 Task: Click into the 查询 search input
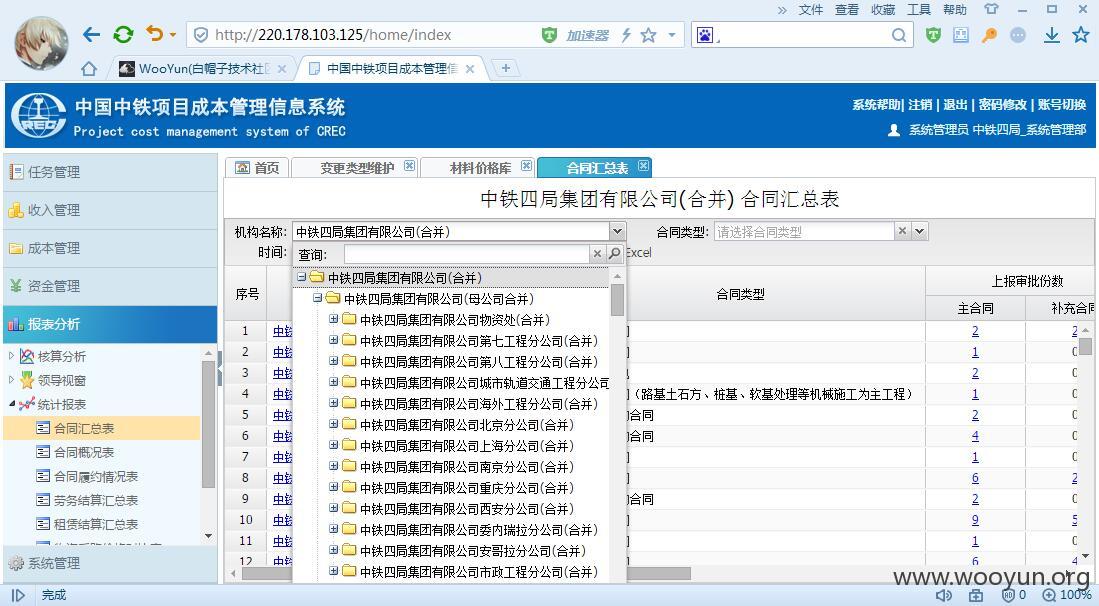[x=466, y=254]
